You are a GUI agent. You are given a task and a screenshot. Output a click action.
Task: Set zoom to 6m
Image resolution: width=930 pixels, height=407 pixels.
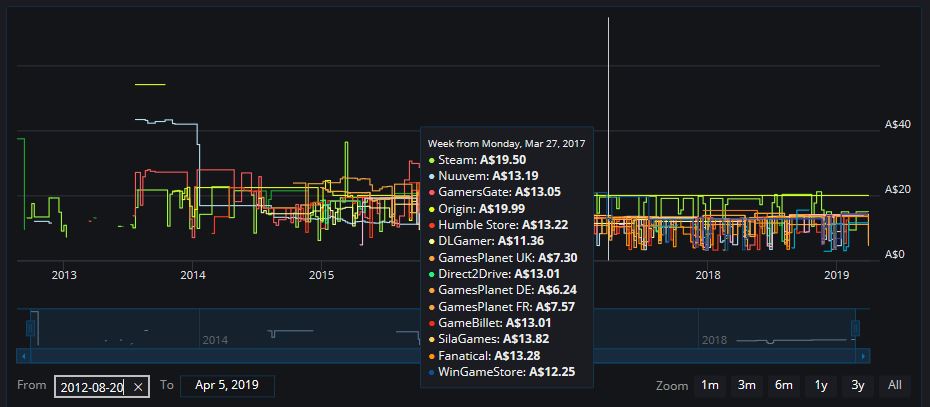tap(784, 385)
